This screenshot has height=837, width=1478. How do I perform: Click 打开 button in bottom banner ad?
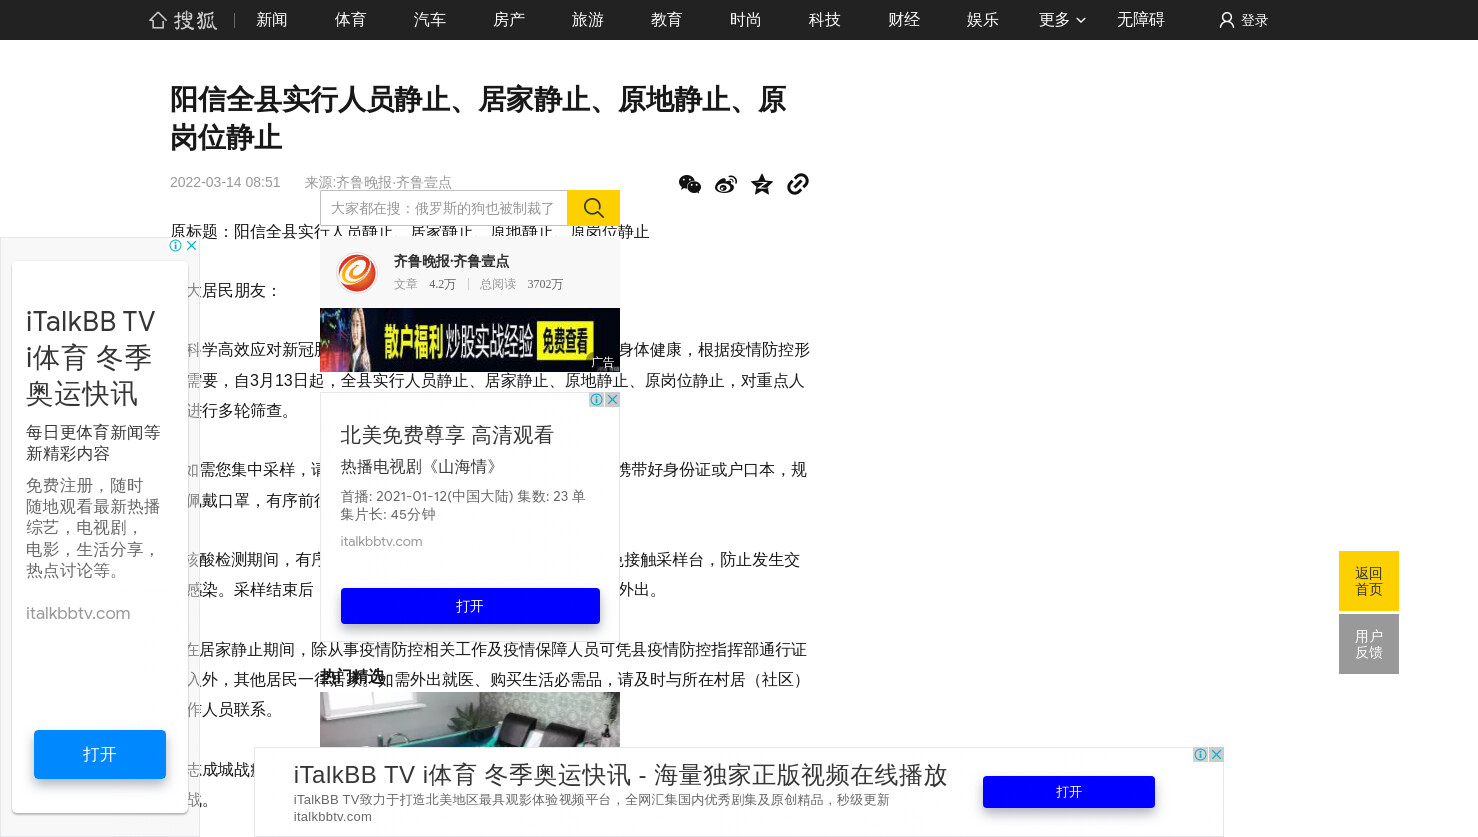1069,792
